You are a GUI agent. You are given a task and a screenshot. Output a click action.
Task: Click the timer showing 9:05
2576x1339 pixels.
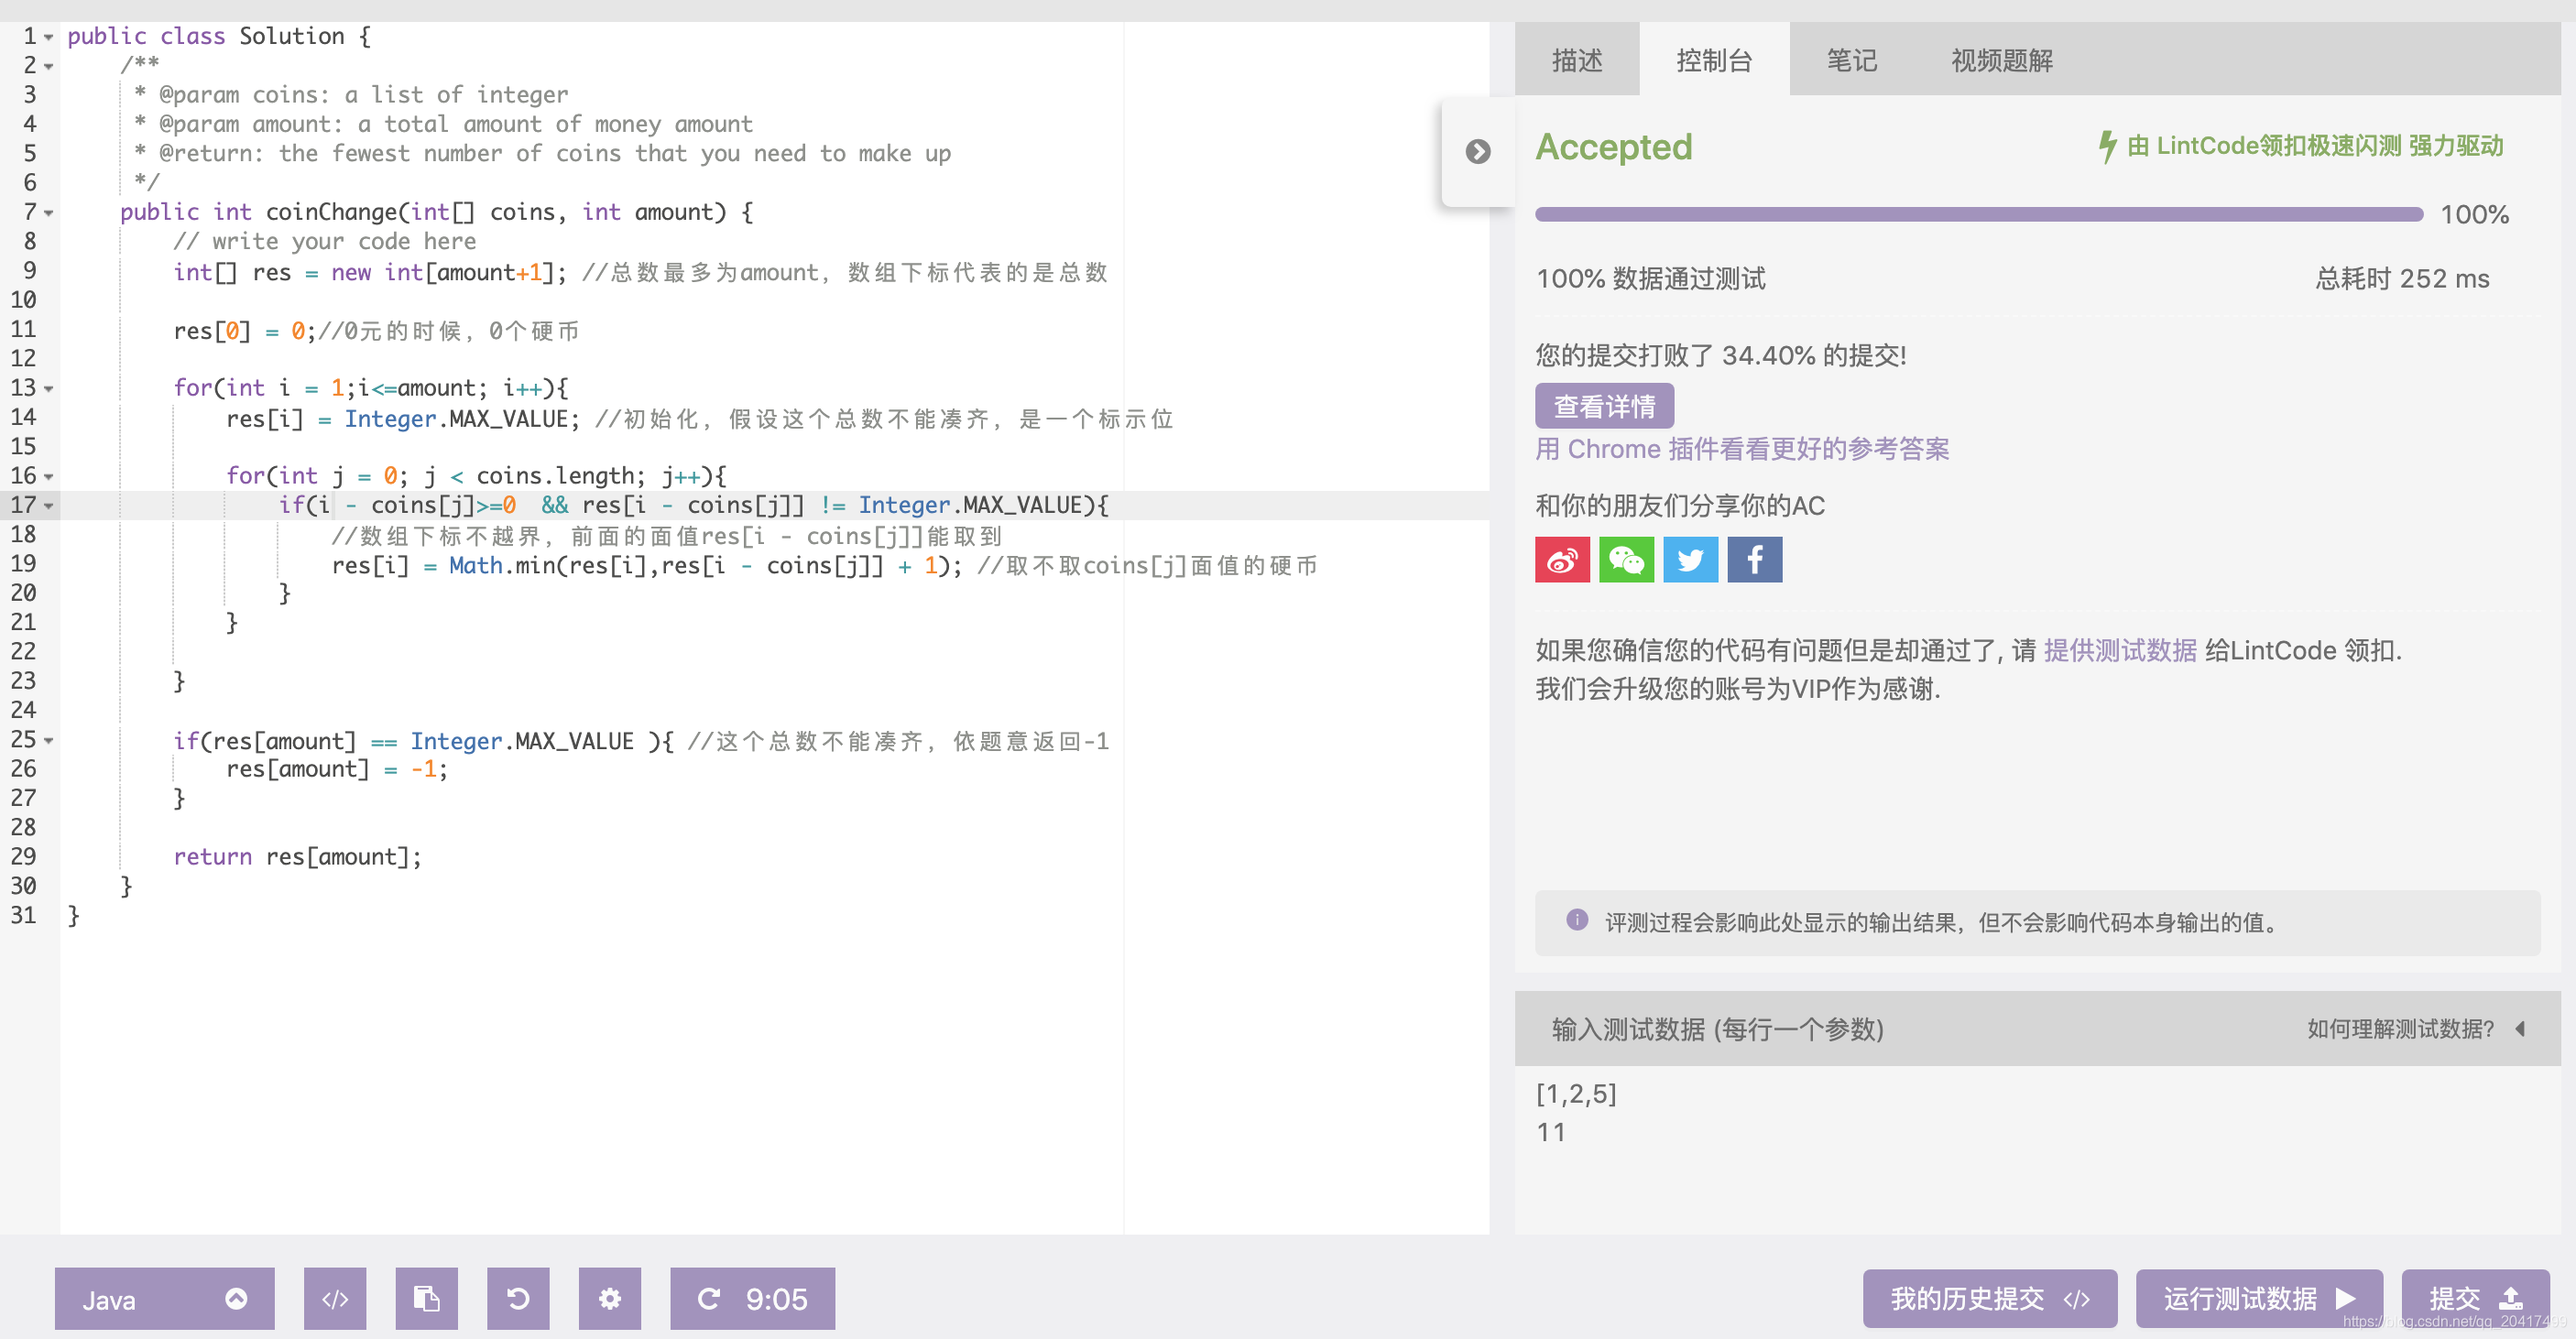point(752,1298)
